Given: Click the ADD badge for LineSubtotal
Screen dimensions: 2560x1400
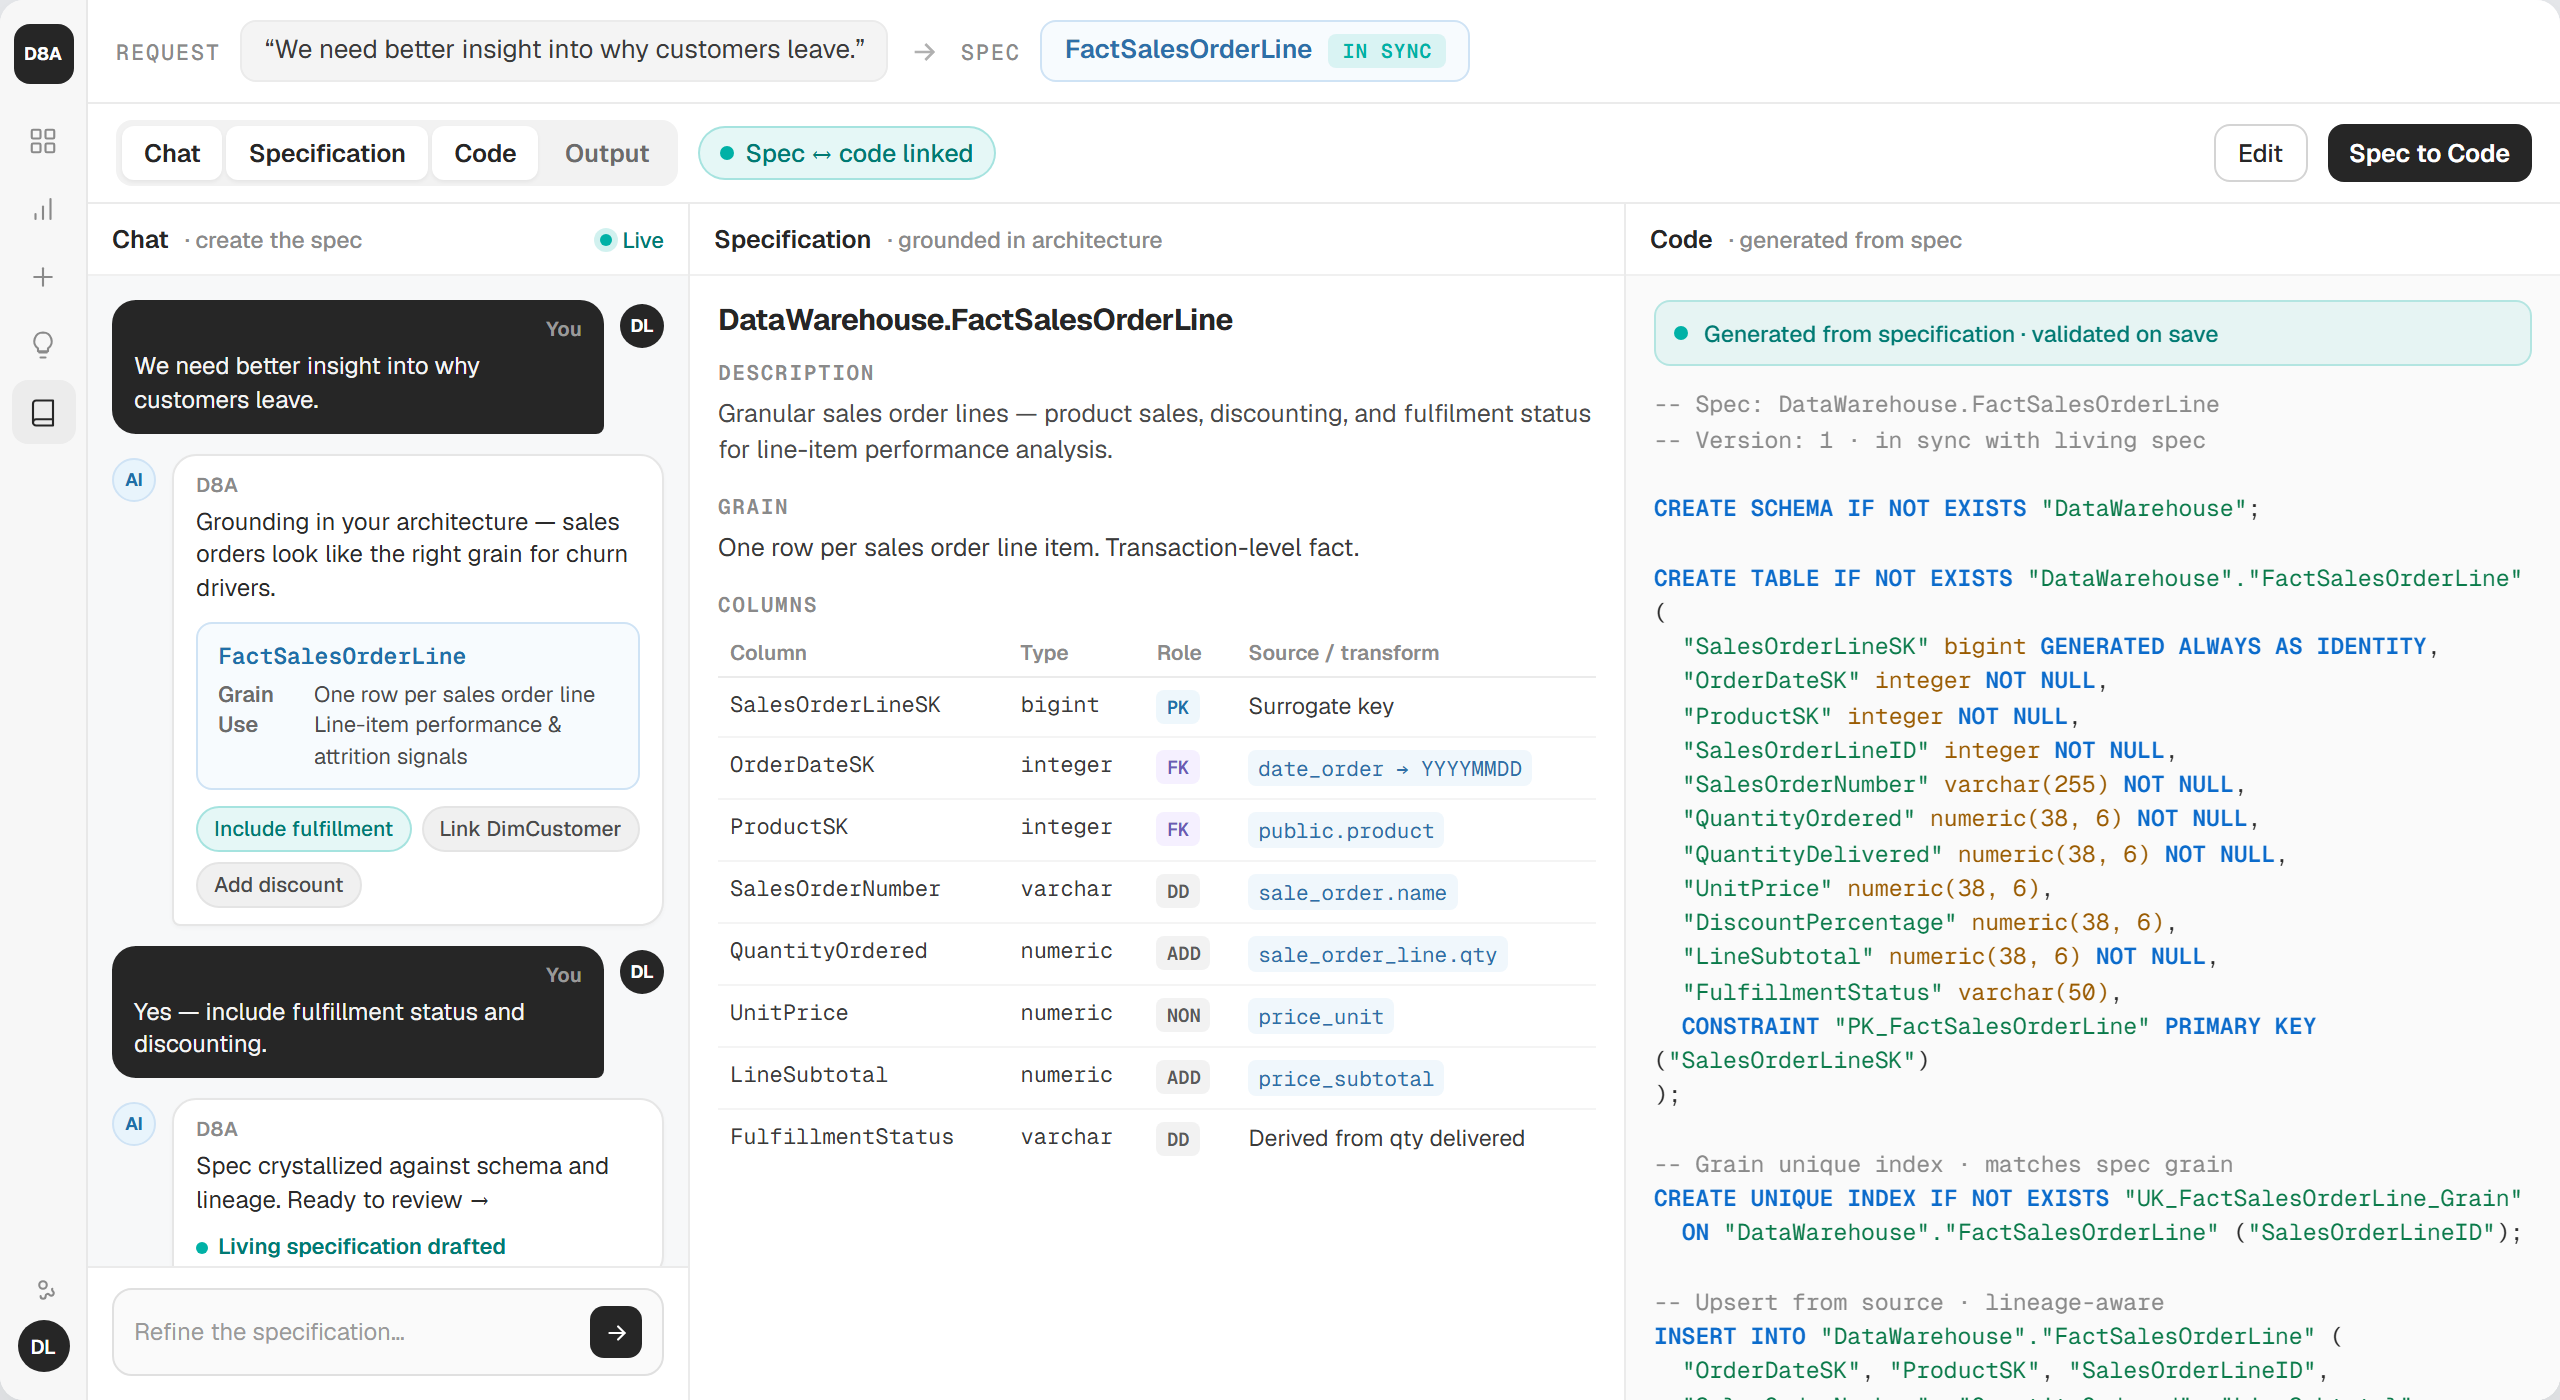Looking at the screenshot, I should click(x=1183, y=1077).
